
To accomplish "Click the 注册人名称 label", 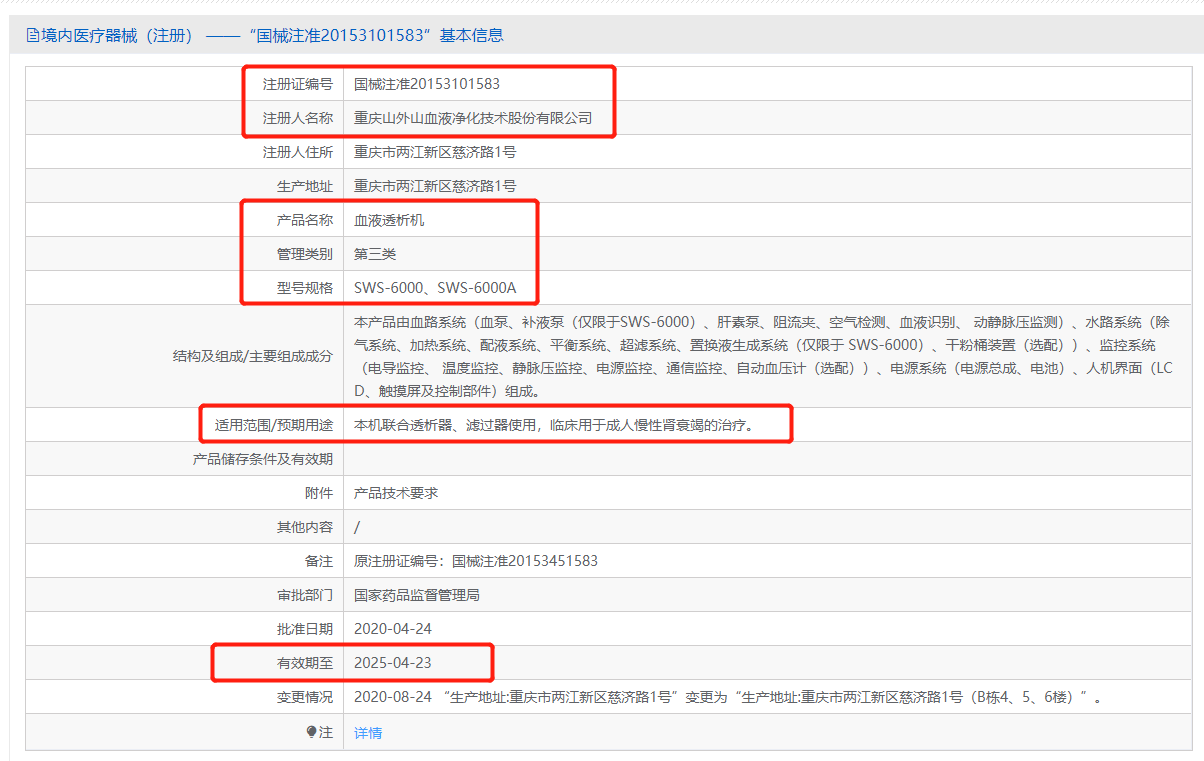I will coord(298,118).
